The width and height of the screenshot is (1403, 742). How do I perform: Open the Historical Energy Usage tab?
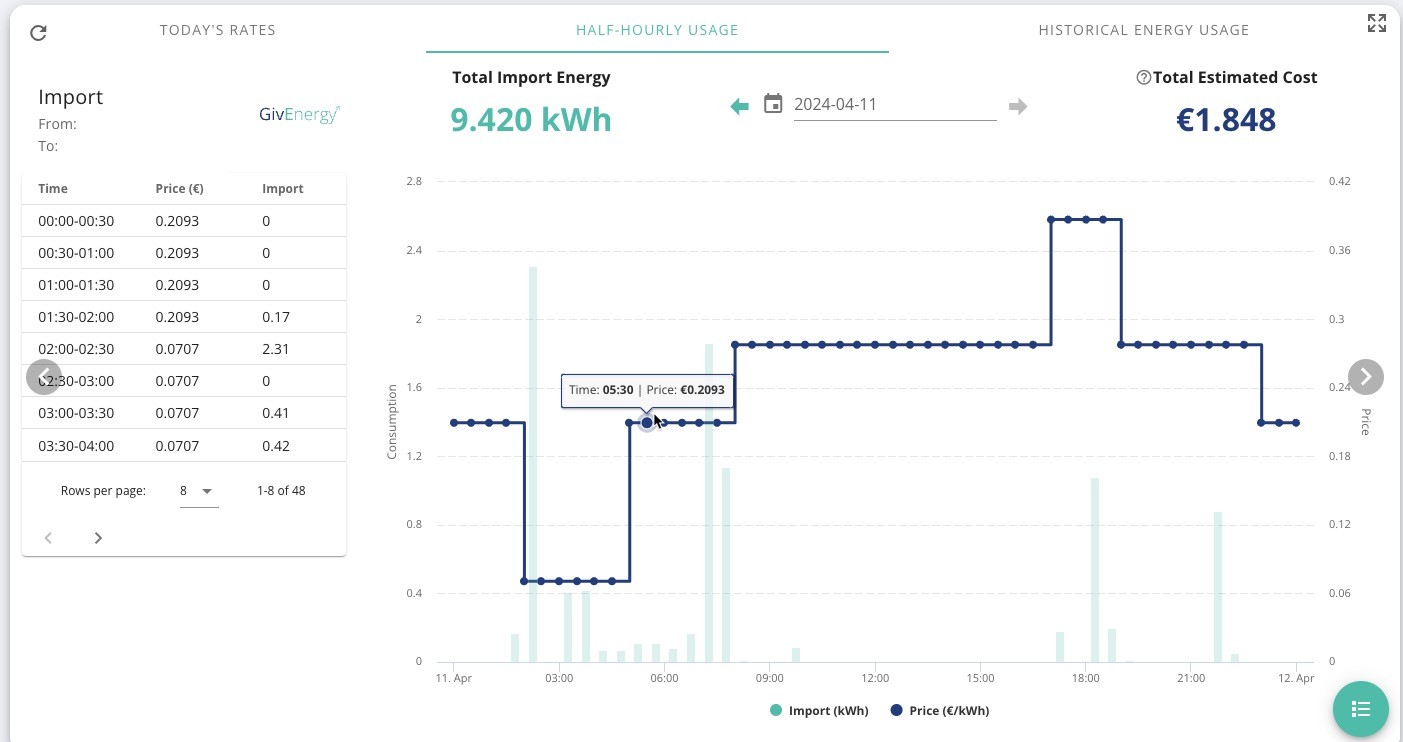[1144, 30]
